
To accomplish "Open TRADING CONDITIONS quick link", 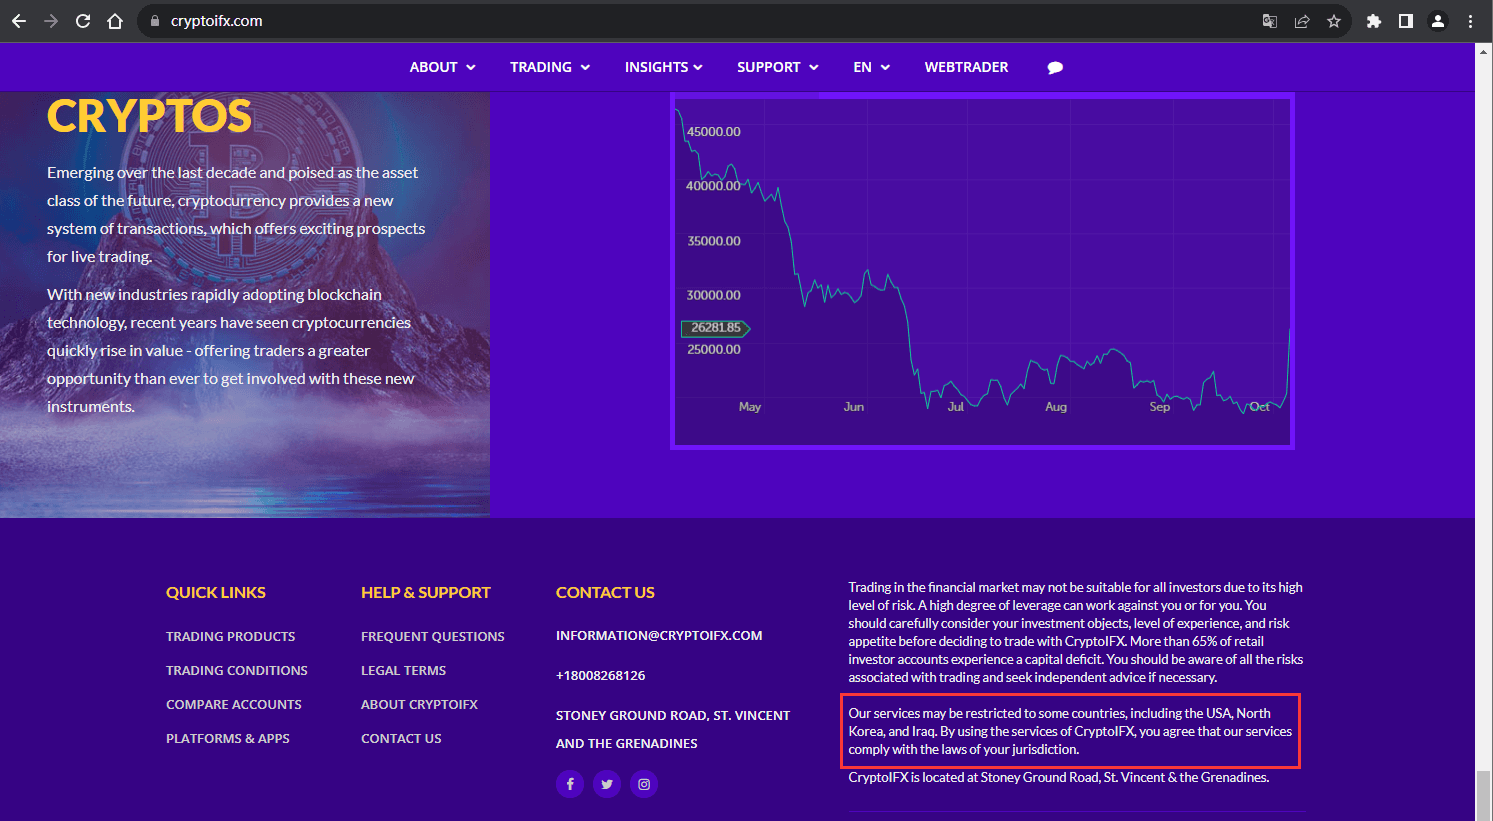I will pyautogui.click(x=237, y=670).
